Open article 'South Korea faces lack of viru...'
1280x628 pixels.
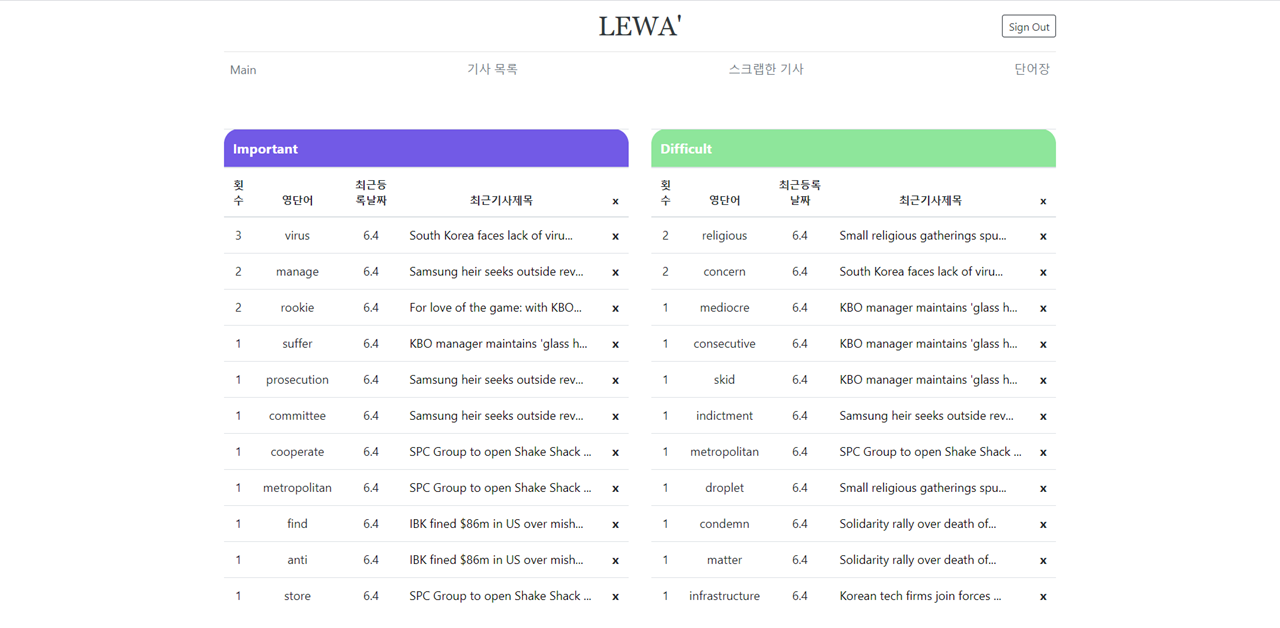(489, 236)
